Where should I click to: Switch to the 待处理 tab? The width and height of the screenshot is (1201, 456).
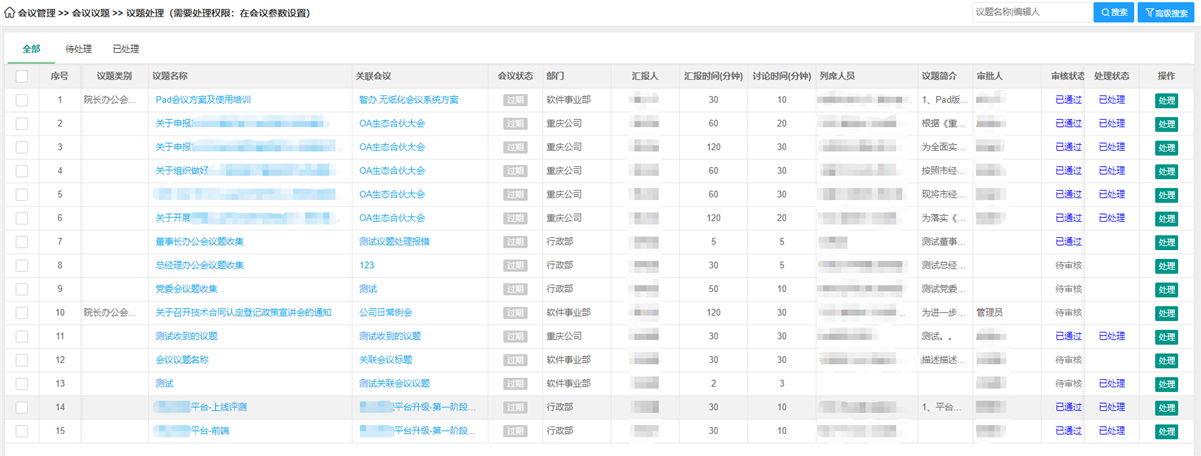pos(78,48)
